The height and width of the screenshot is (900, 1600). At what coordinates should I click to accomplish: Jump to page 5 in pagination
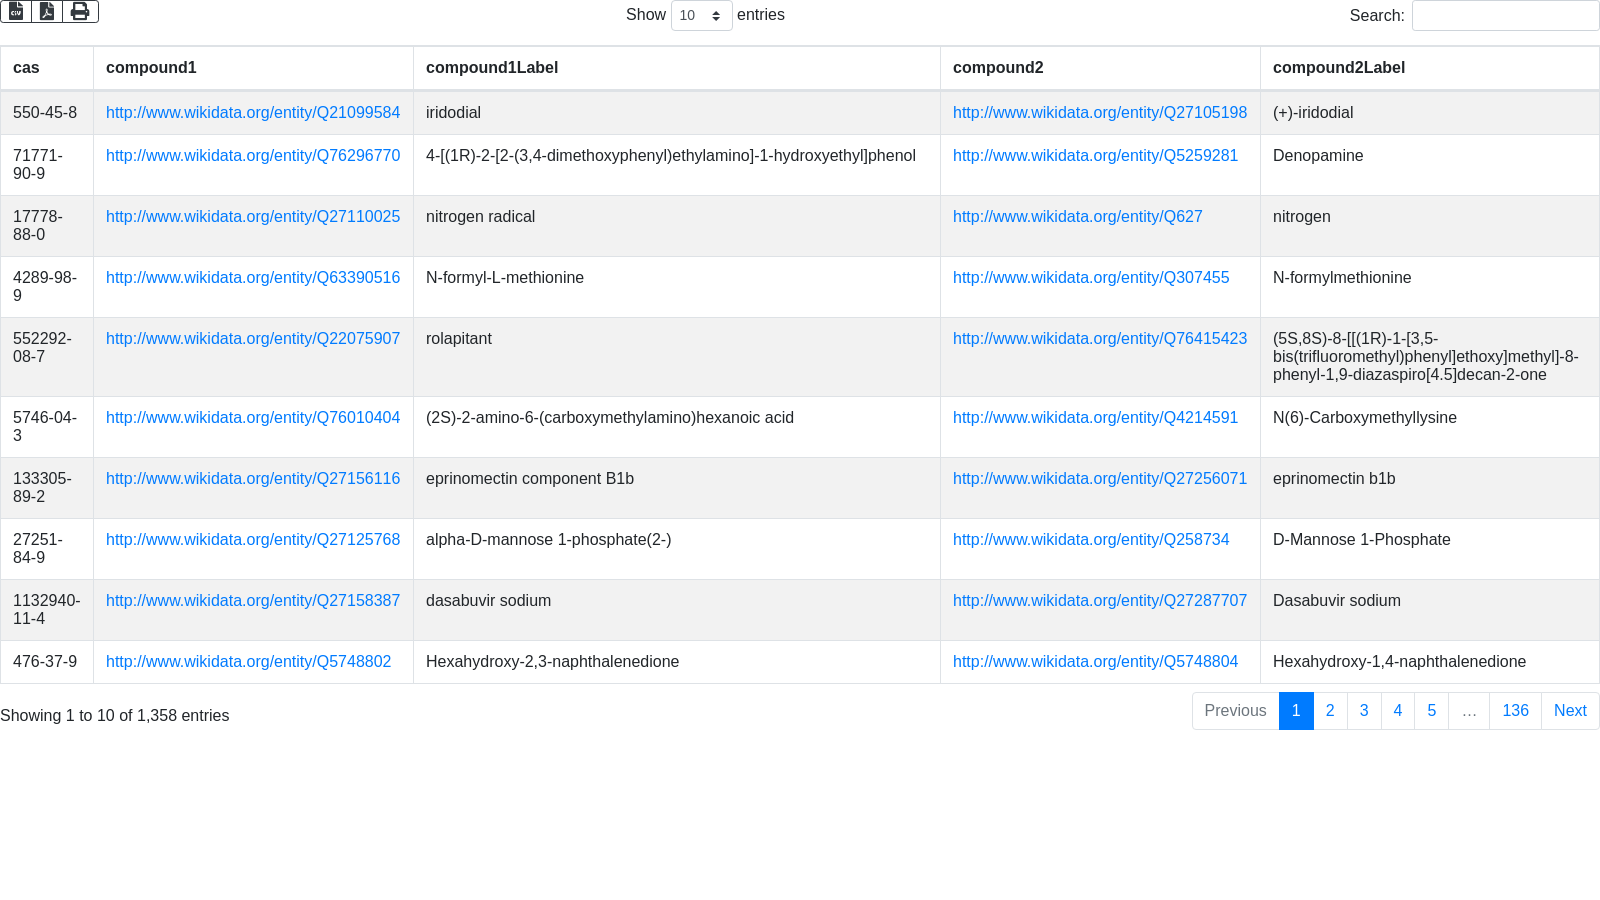[x=1431, y=711]
